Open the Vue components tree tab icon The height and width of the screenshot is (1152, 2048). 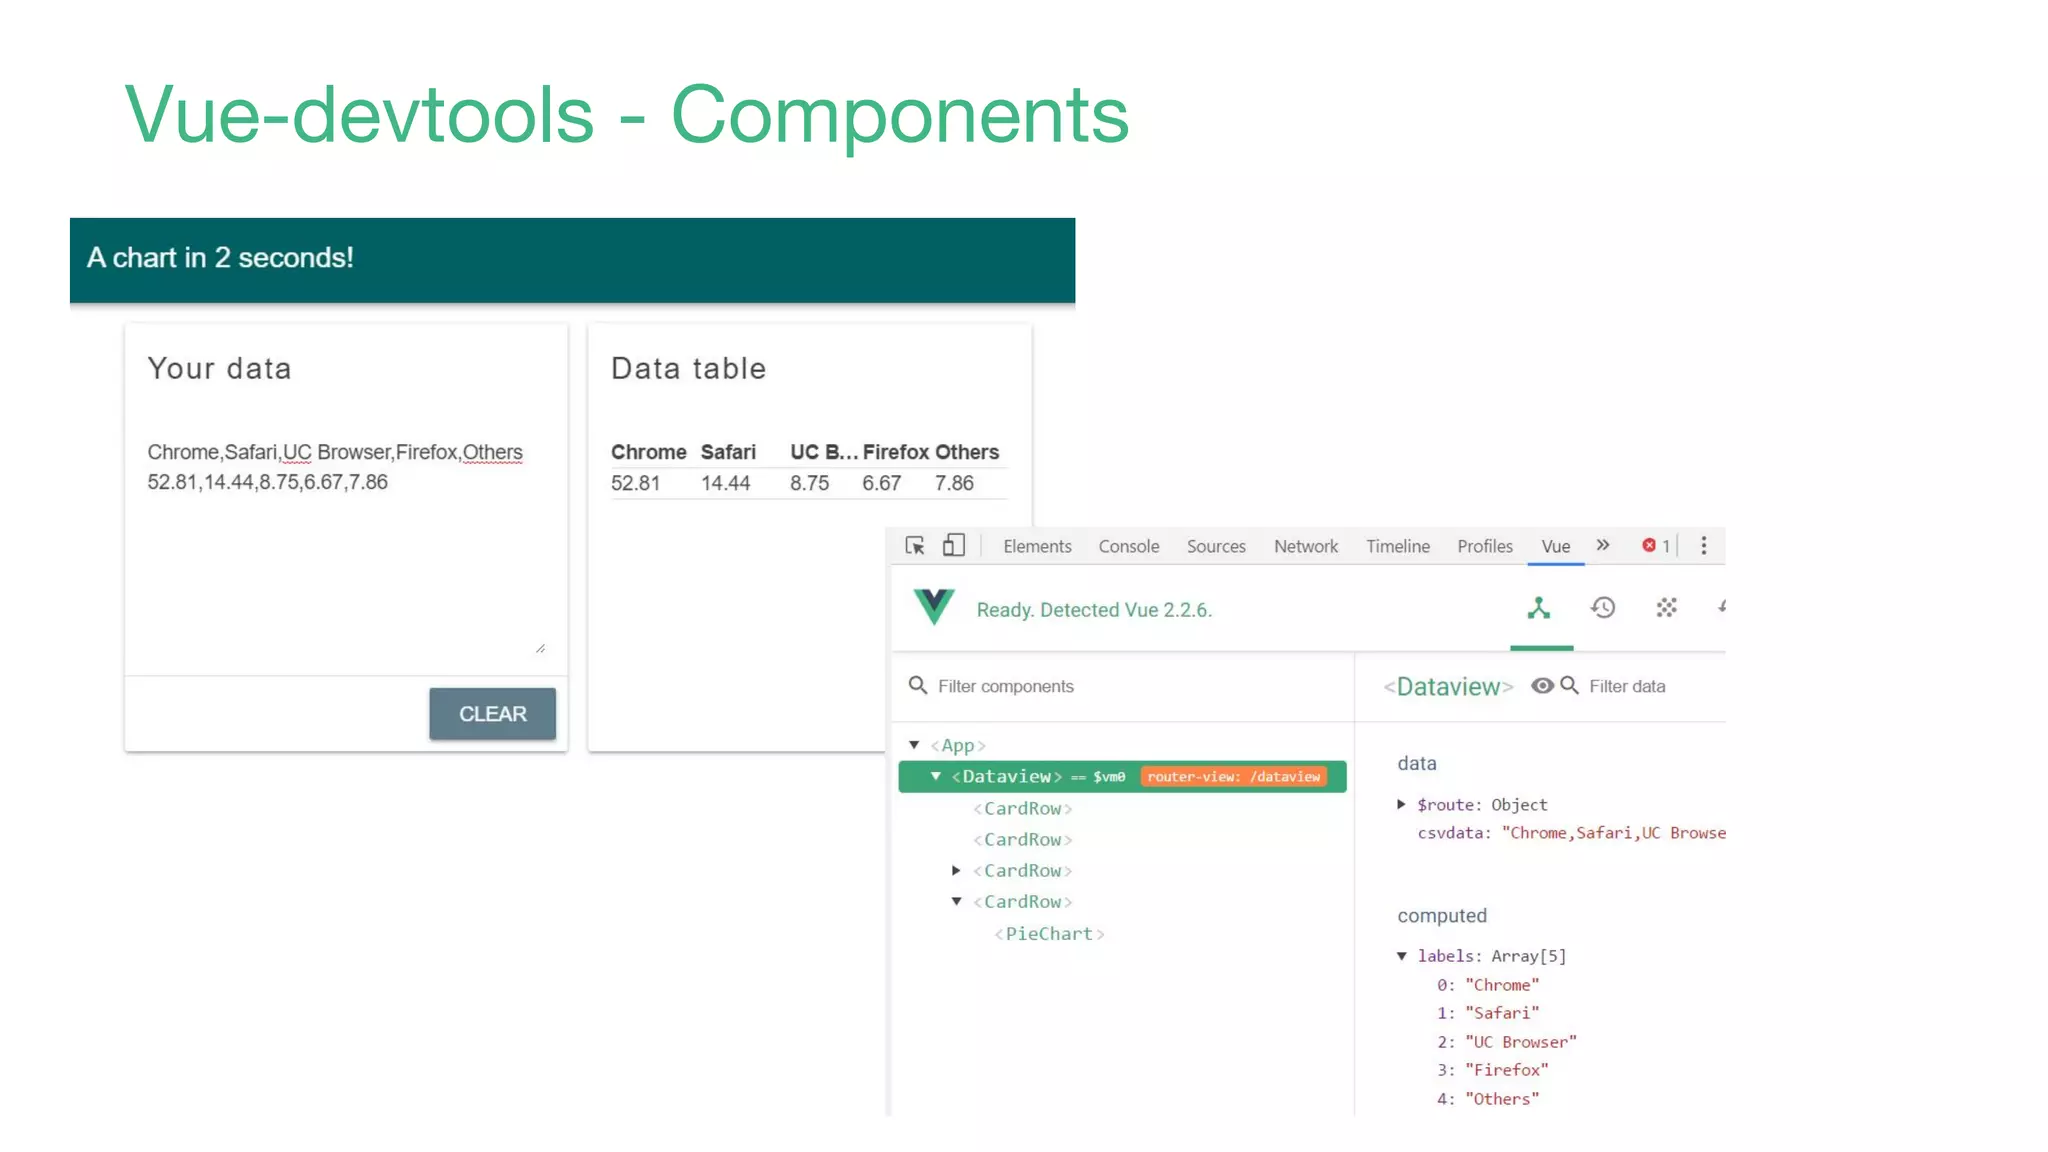pyautogui.click(x=1539, y=607)
